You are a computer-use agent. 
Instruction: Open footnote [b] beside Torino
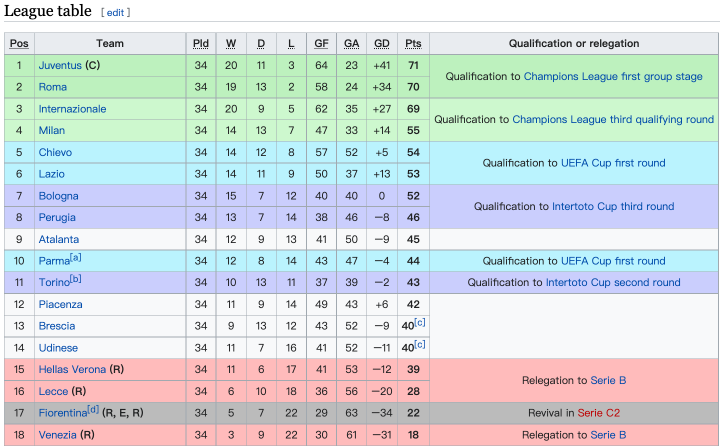point(76,279)
